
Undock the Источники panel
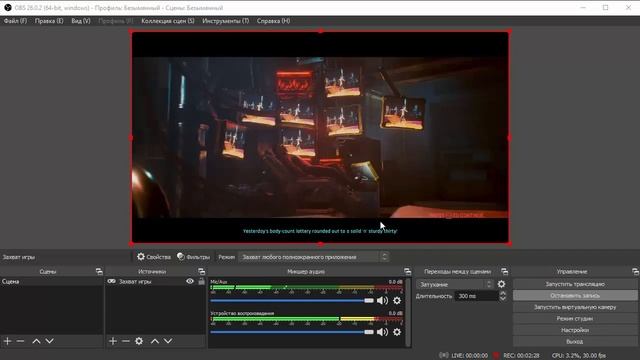coord(201,271)
